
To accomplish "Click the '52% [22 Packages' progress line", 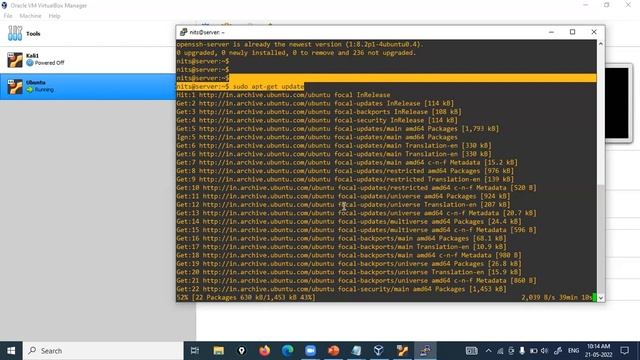I will pos(246,298).
